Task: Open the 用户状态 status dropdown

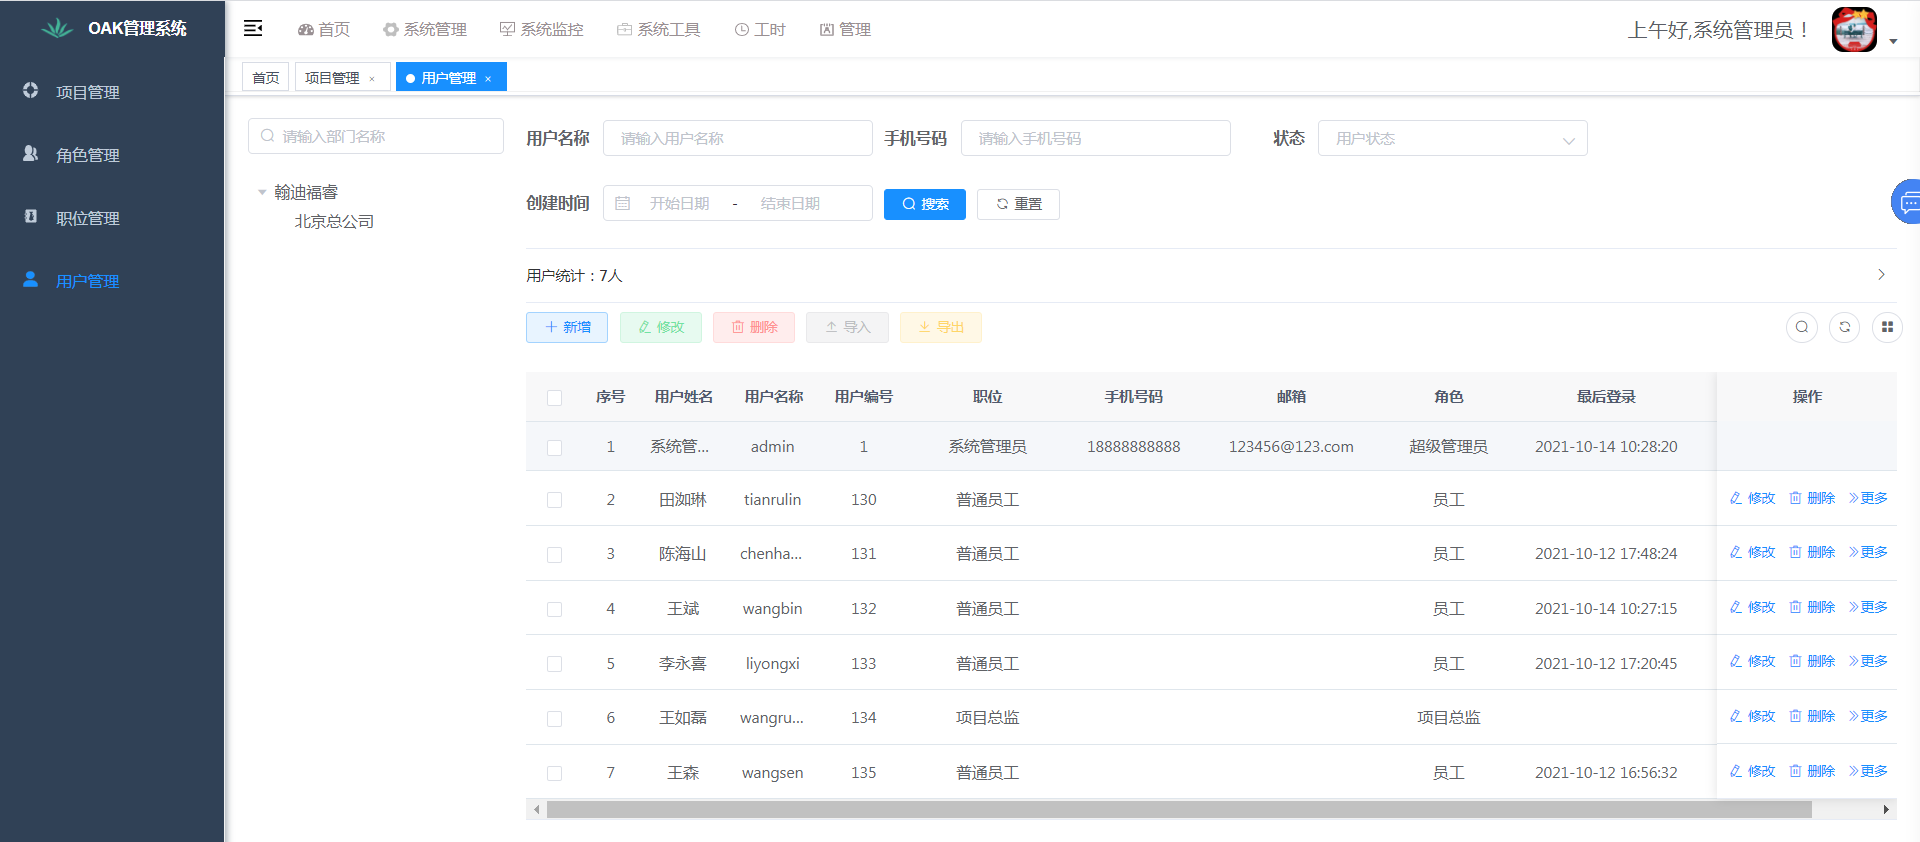Action: click(1451, 139)
